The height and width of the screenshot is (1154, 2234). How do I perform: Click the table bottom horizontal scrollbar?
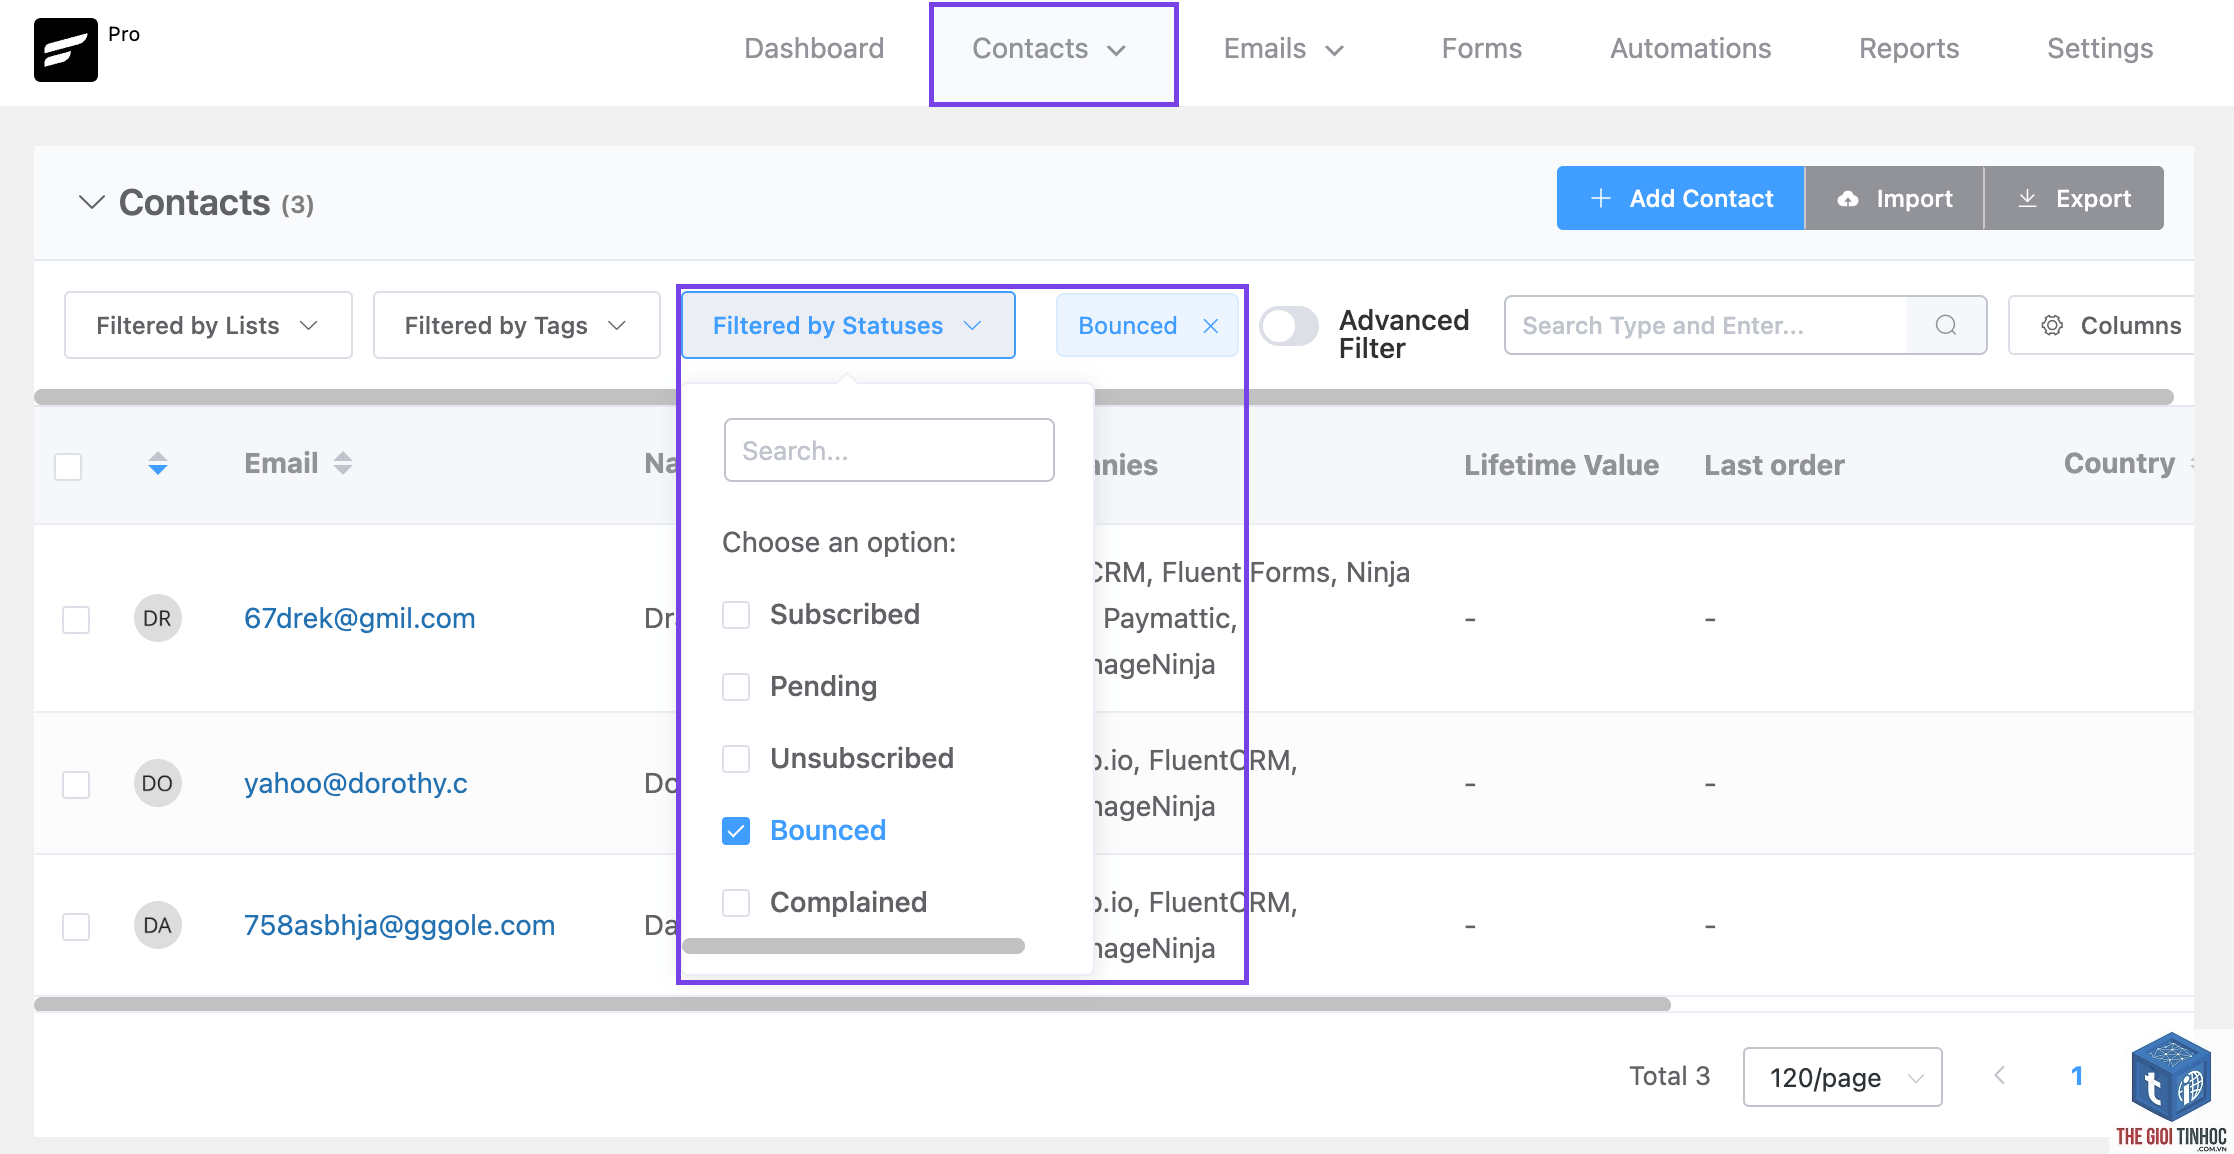click(852, 1004)
